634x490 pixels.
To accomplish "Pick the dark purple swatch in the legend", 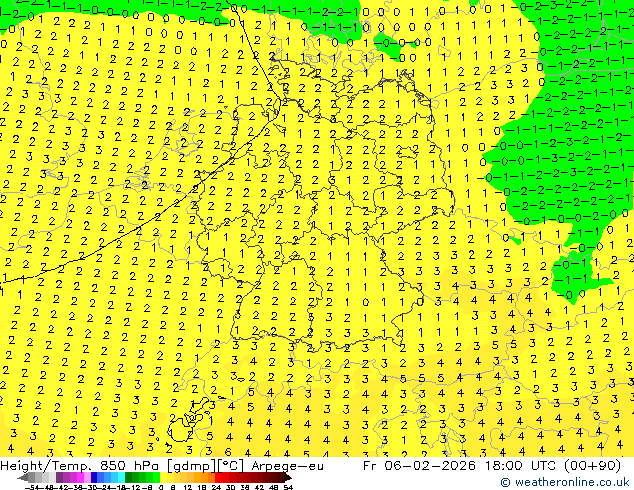I will tap(59, 477).
